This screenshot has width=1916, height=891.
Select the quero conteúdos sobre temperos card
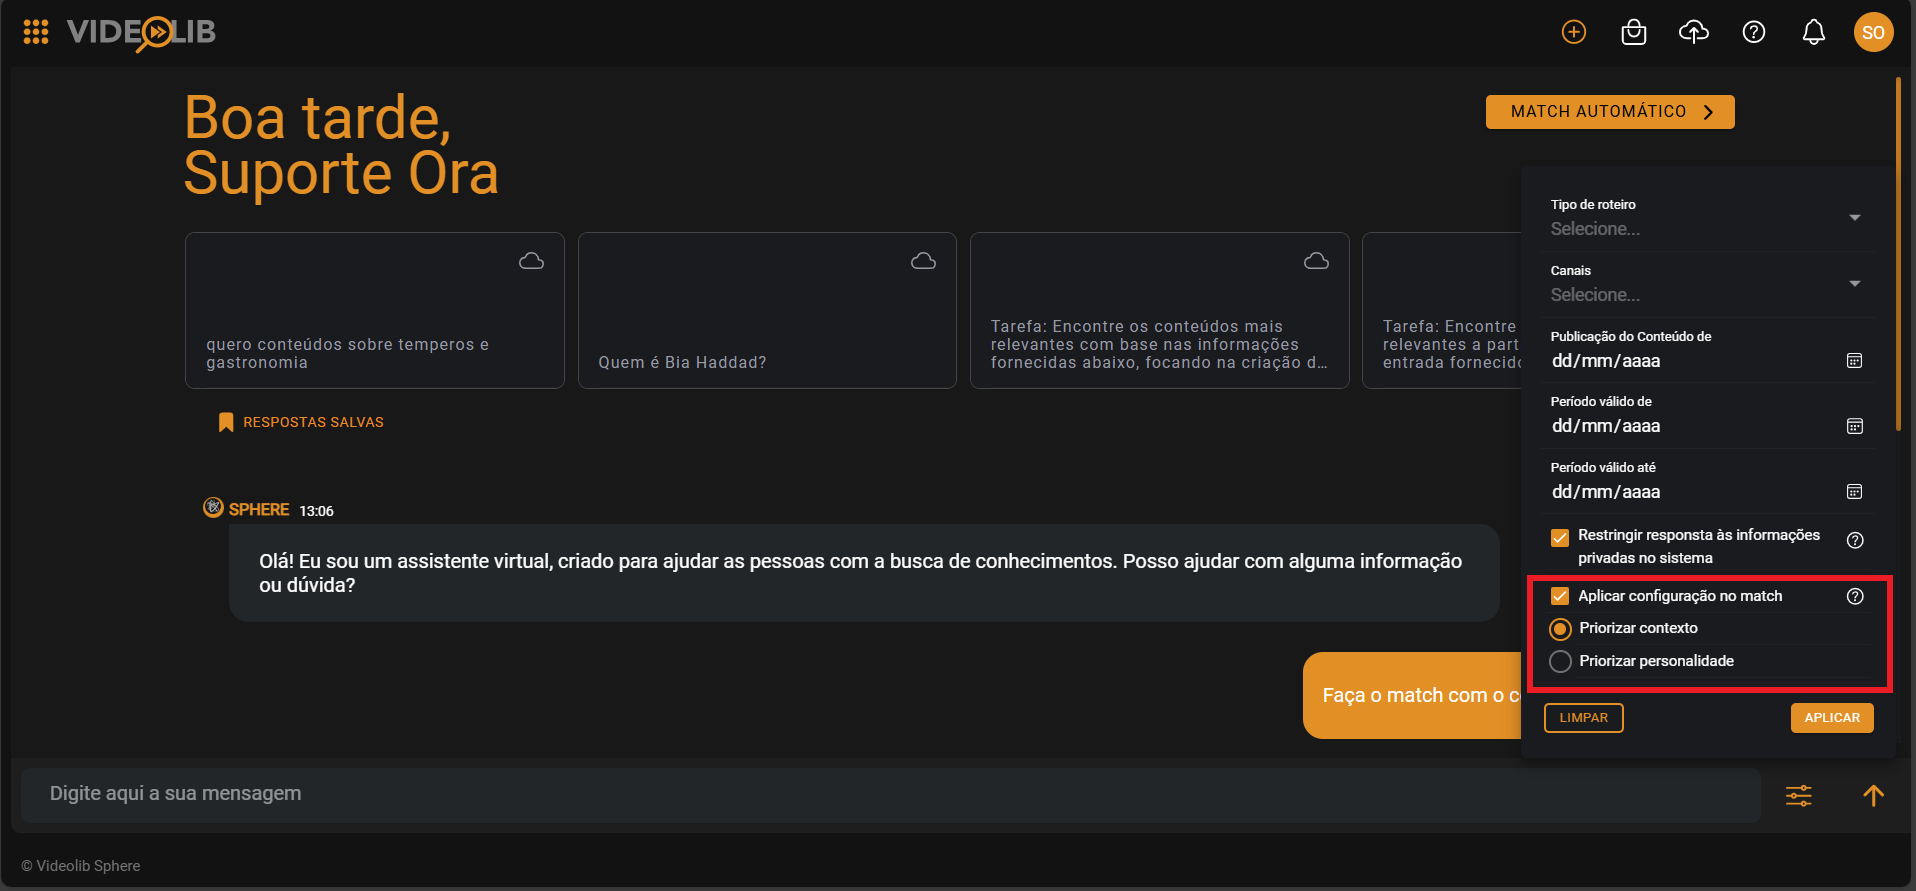(x=375, y=310)
